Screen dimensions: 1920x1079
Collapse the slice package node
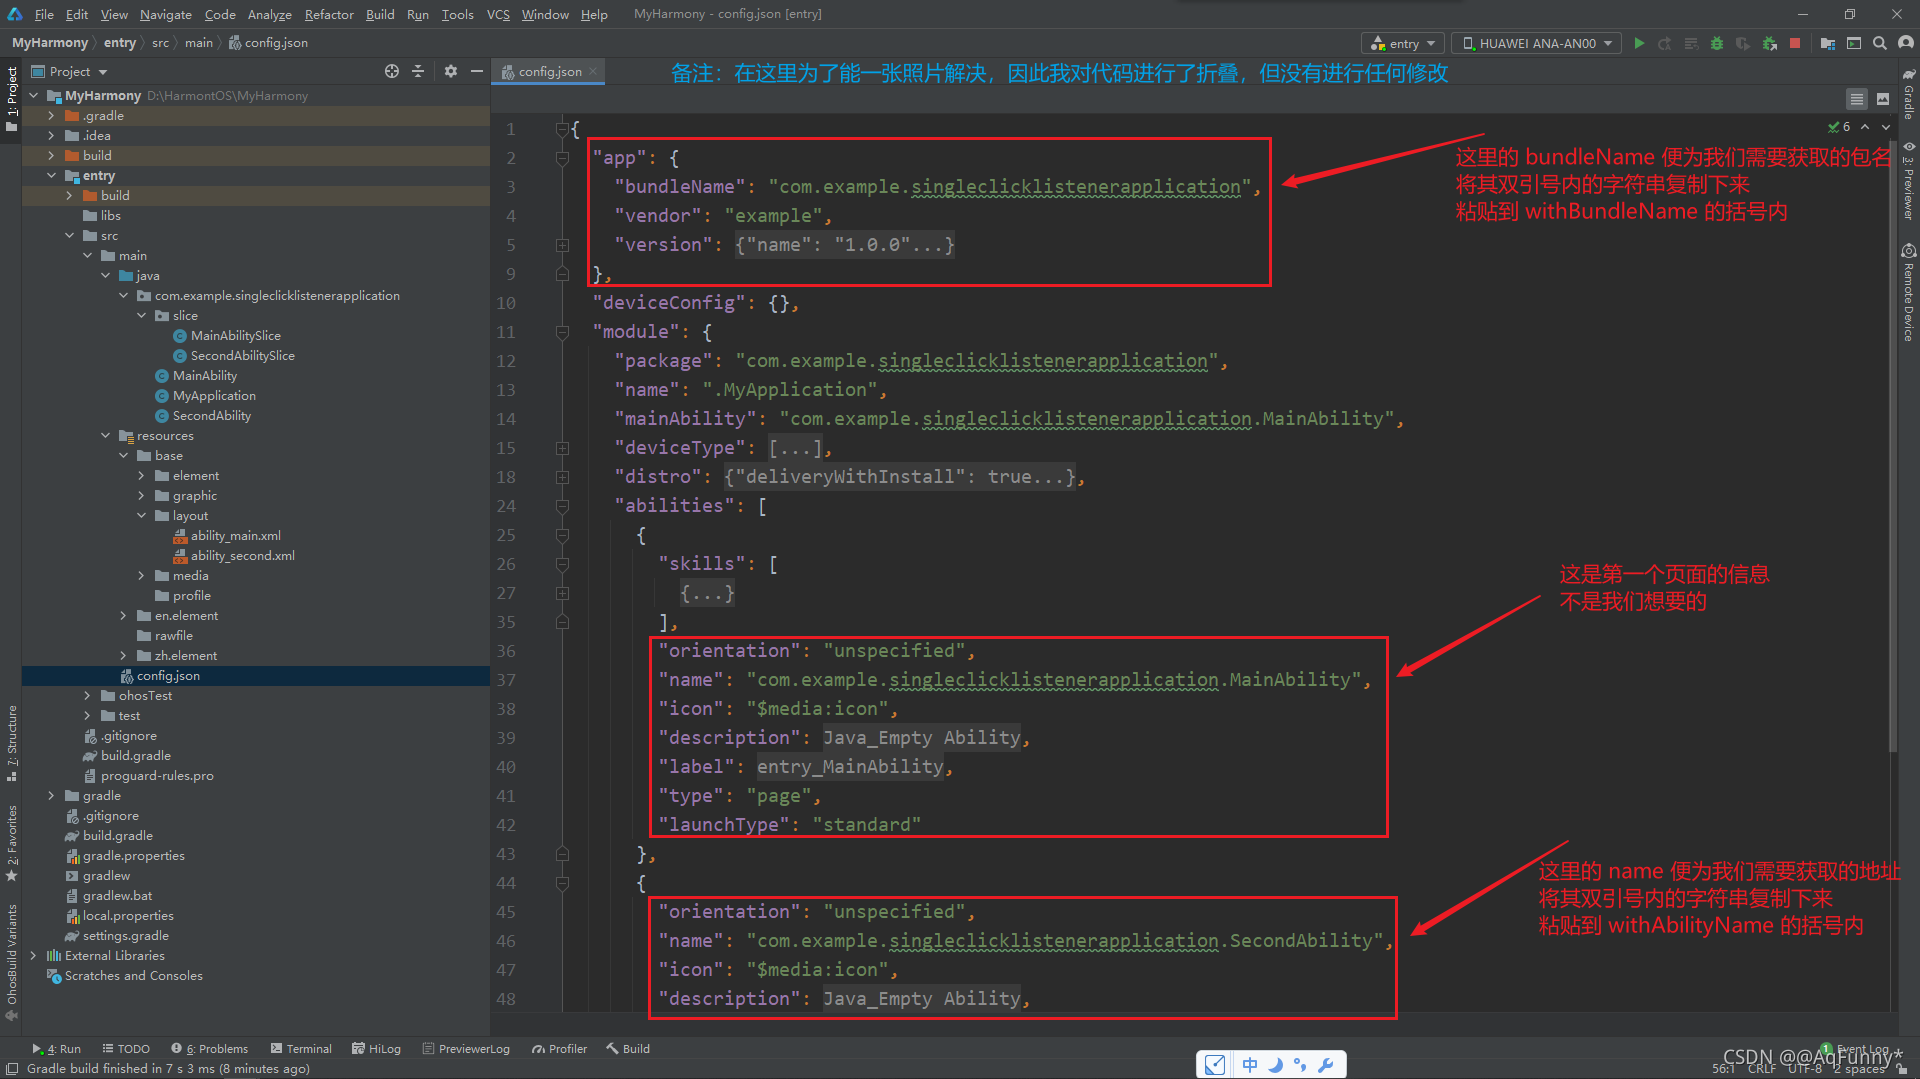(141, 315)
